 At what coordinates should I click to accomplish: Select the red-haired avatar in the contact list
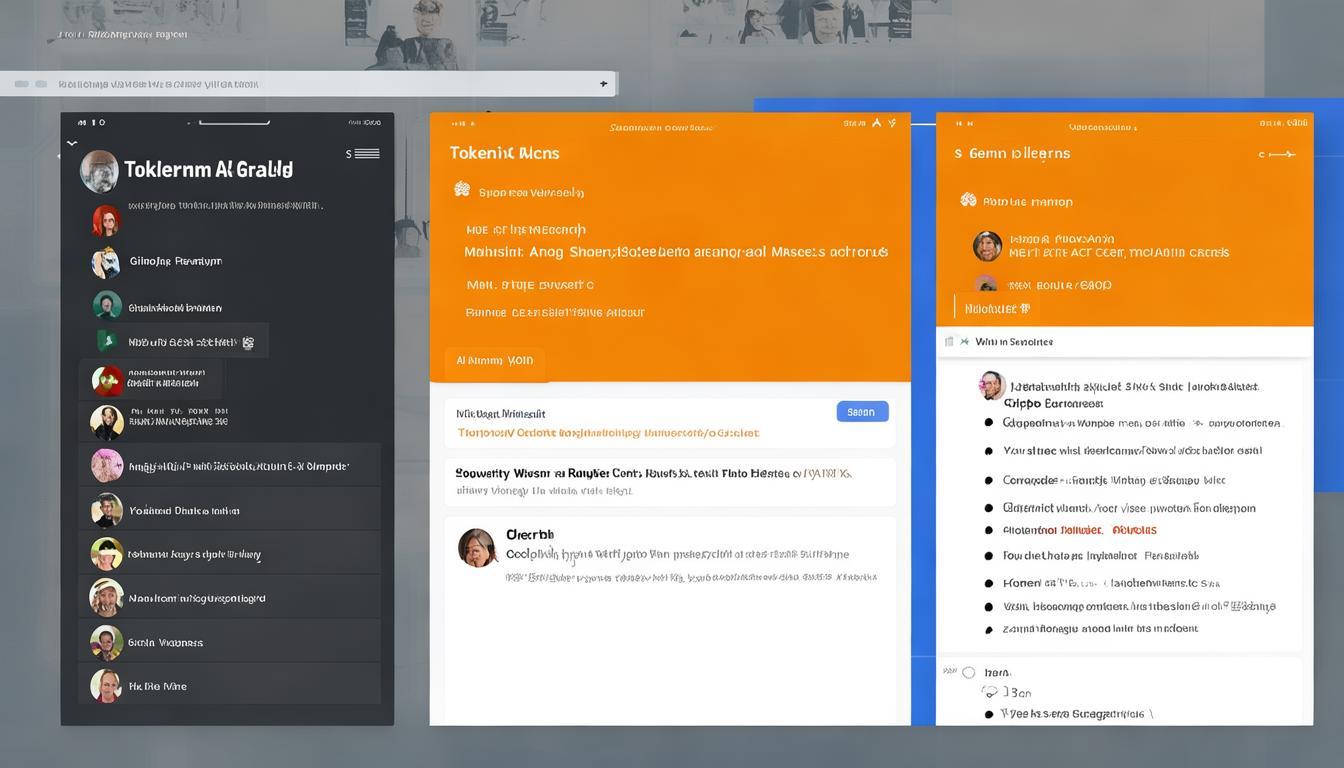(x=106, y=220)
